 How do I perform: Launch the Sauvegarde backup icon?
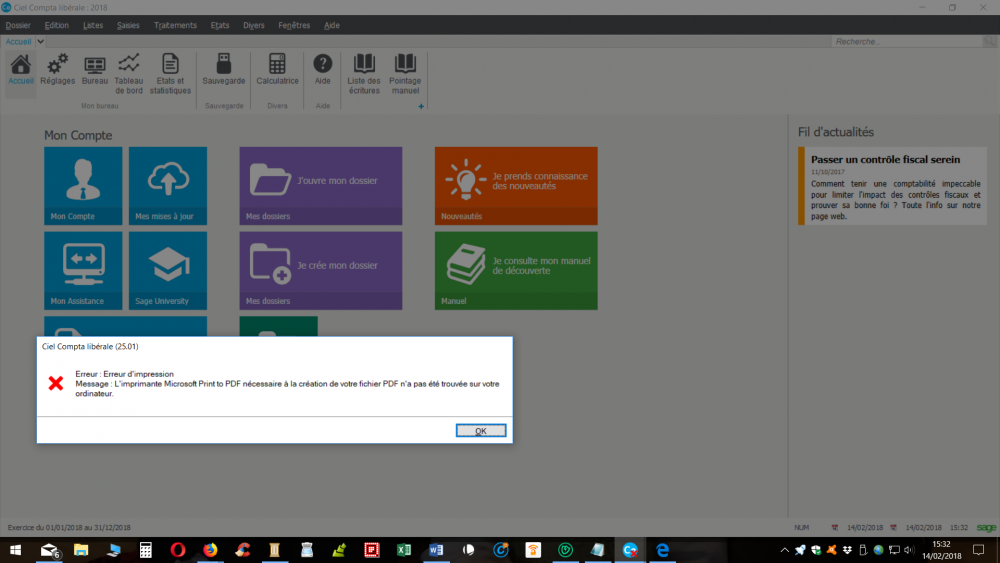(224, 69)
